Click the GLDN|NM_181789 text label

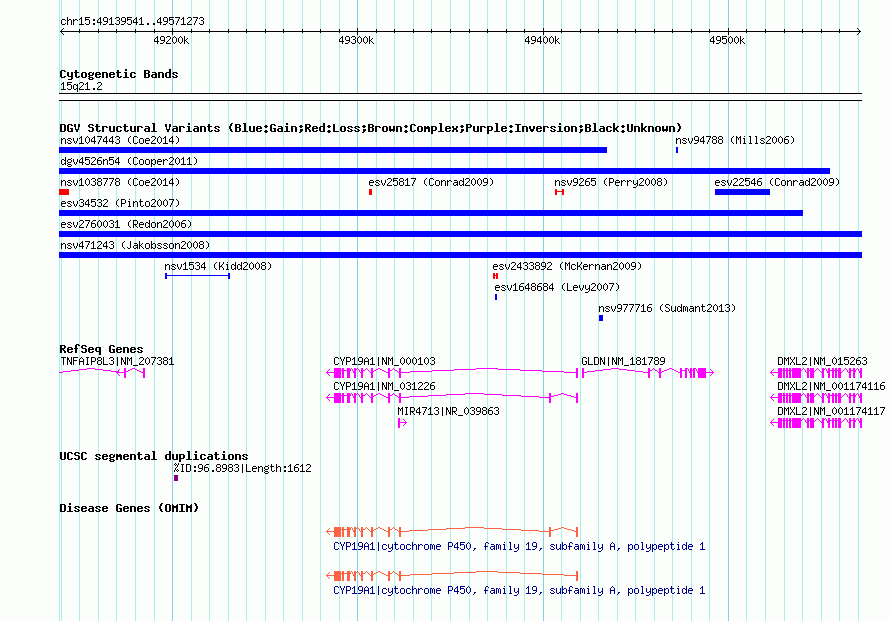pos(623,361)
